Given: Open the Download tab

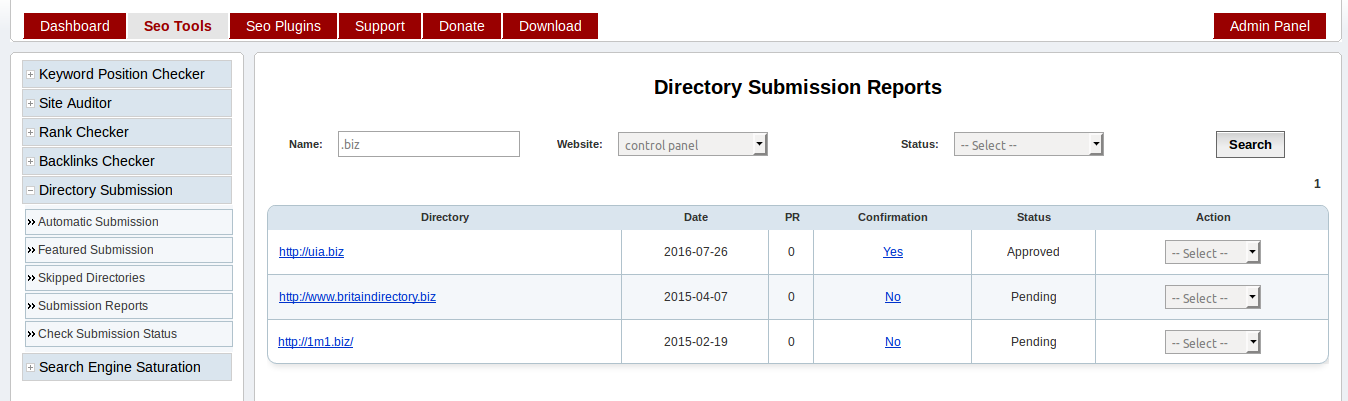Looking at the screenshot, I should tap(550, 26).
